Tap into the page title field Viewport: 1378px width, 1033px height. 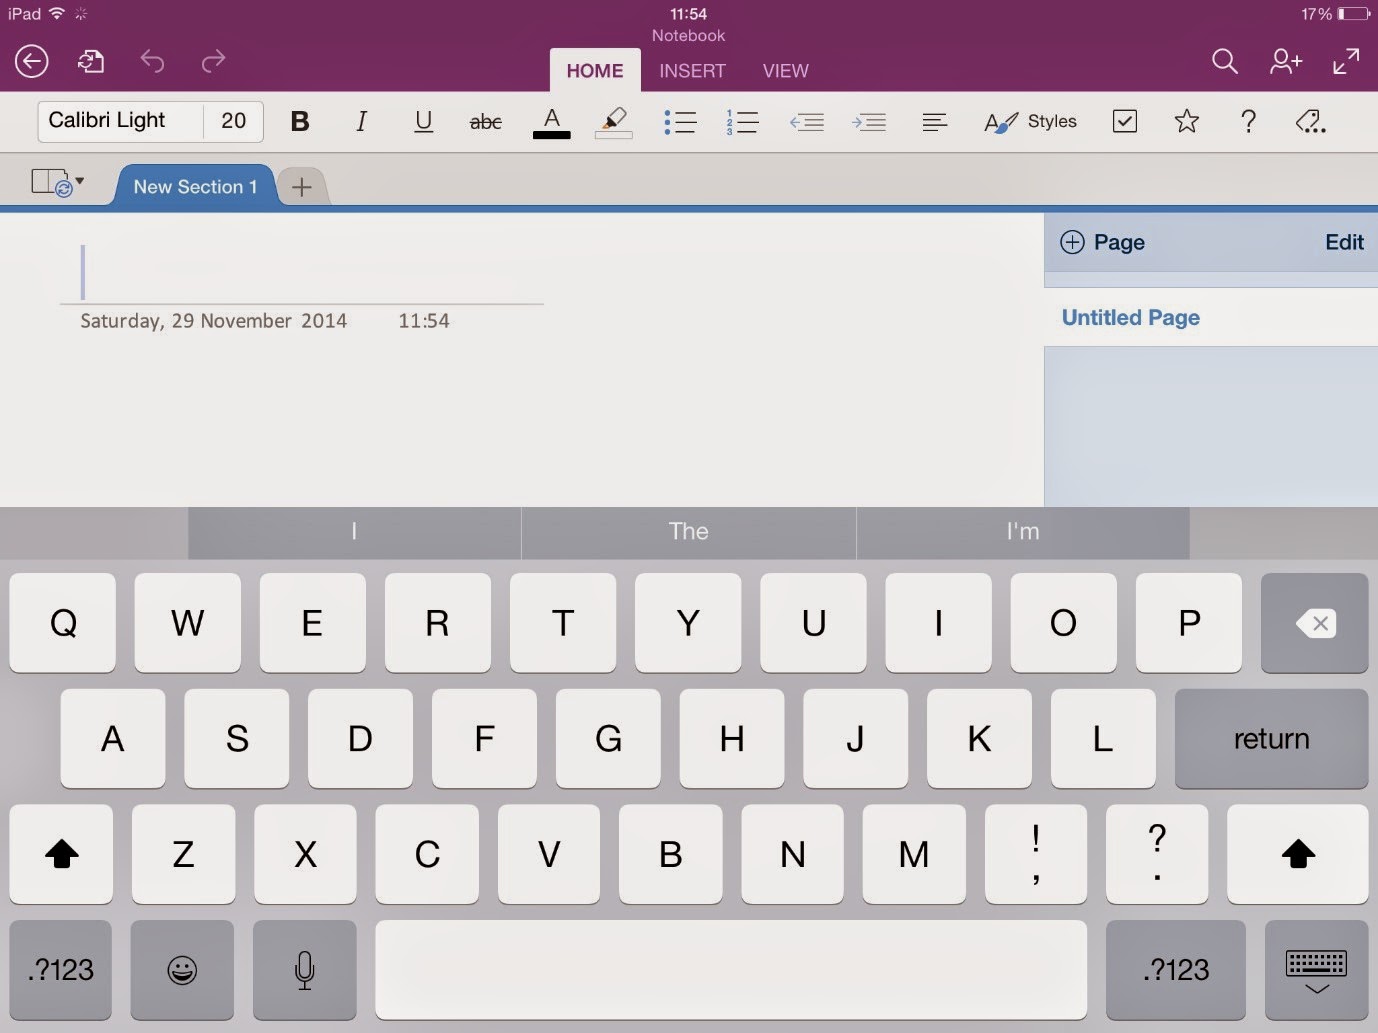coord(302,272)
